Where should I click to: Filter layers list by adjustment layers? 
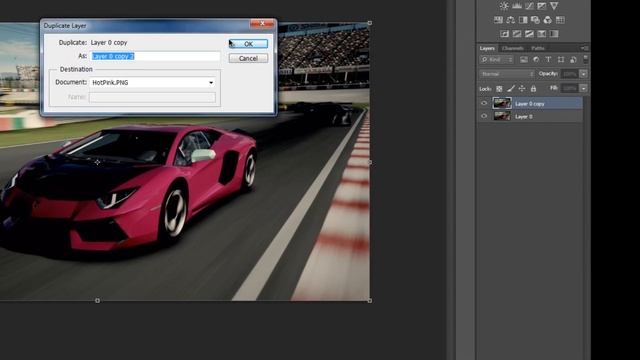tap(536, 60)
